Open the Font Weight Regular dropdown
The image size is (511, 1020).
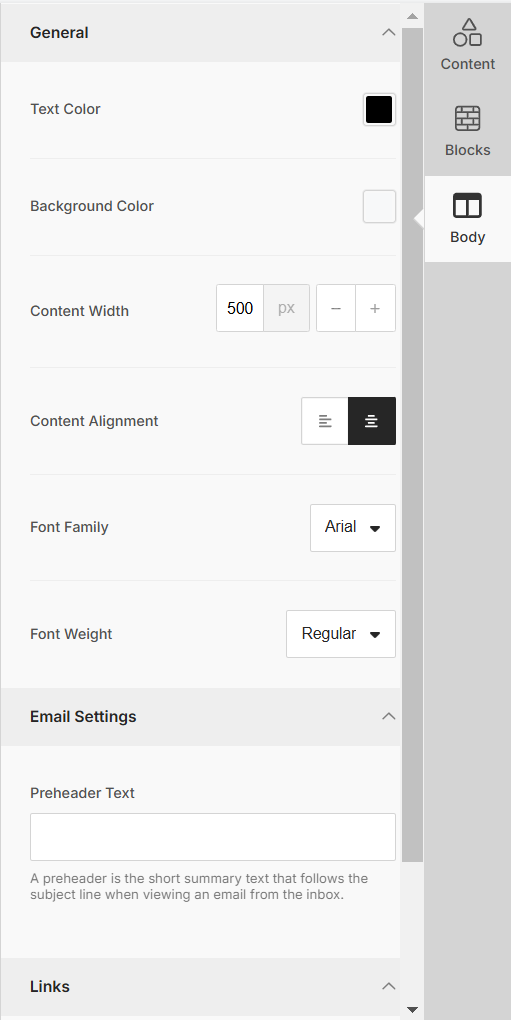[341, 634]
